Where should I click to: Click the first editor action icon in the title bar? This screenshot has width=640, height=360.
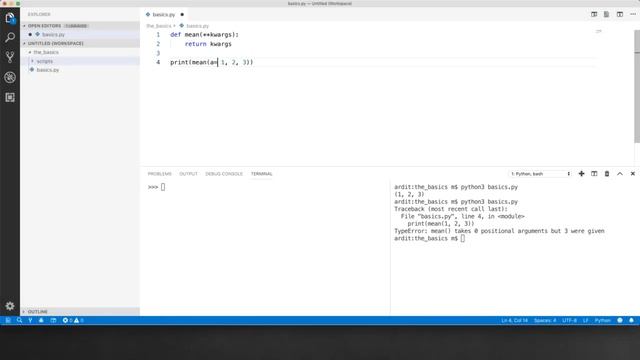[x=594, y=14]
